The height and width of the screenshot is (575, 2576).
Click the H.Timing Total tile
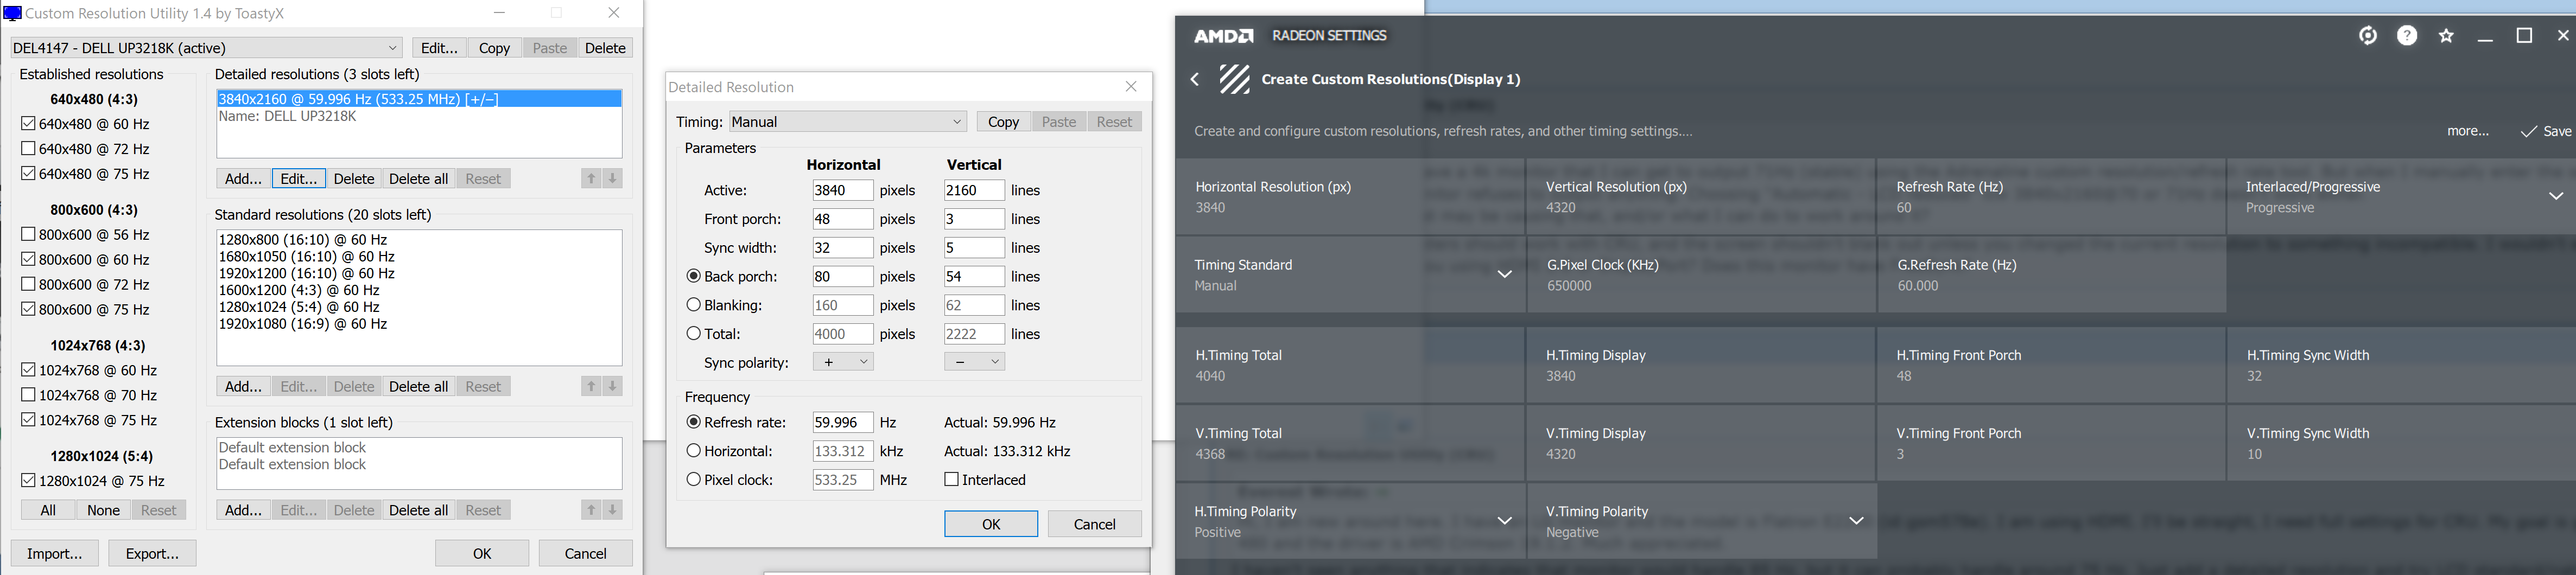pos(1350,365)
